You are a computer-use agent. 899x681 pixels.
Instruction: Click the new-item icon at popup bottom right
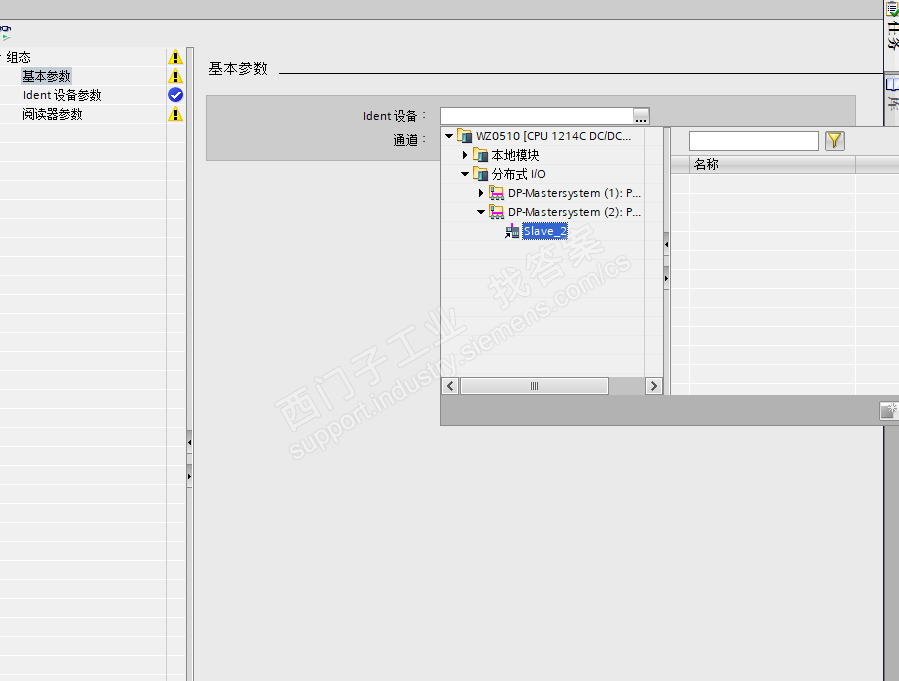point(889,410)
